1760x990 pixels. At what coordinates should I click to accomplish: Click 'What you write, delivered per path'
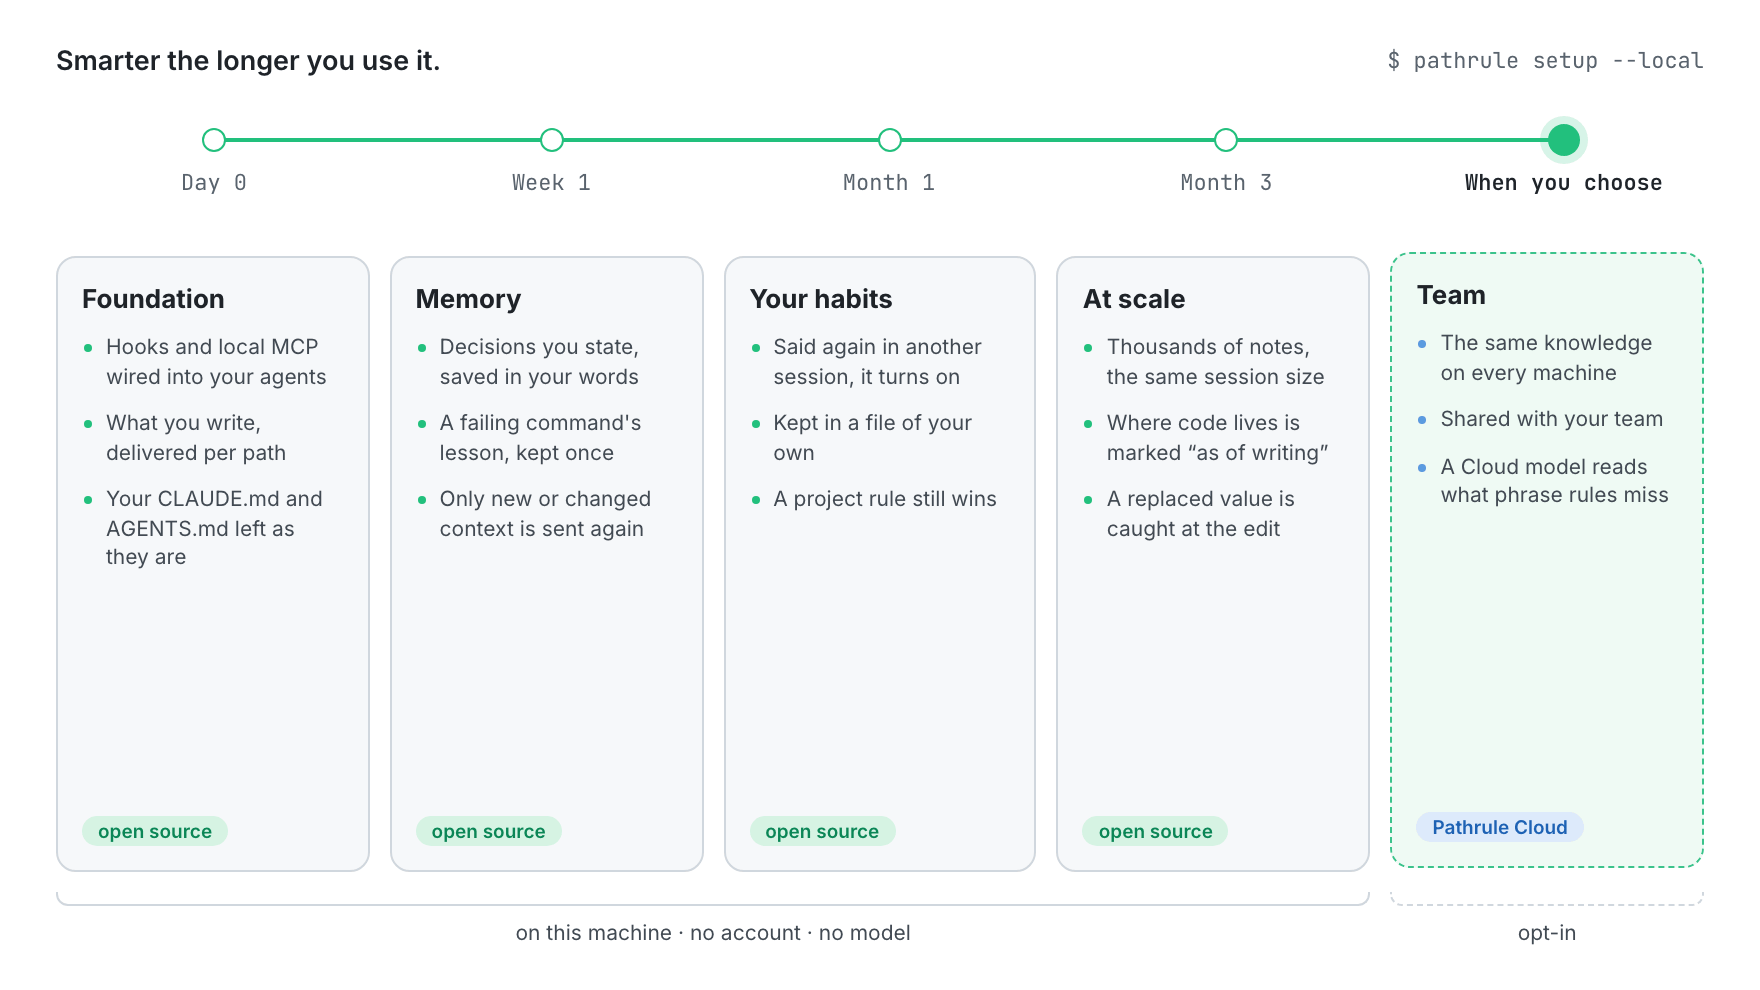[x=196, y=438]
